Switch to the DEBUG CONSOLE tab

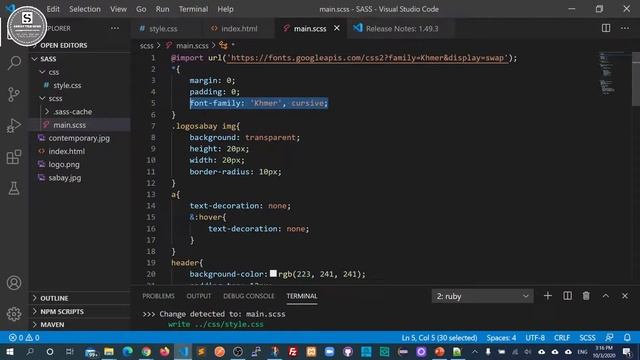pos(249,296)
